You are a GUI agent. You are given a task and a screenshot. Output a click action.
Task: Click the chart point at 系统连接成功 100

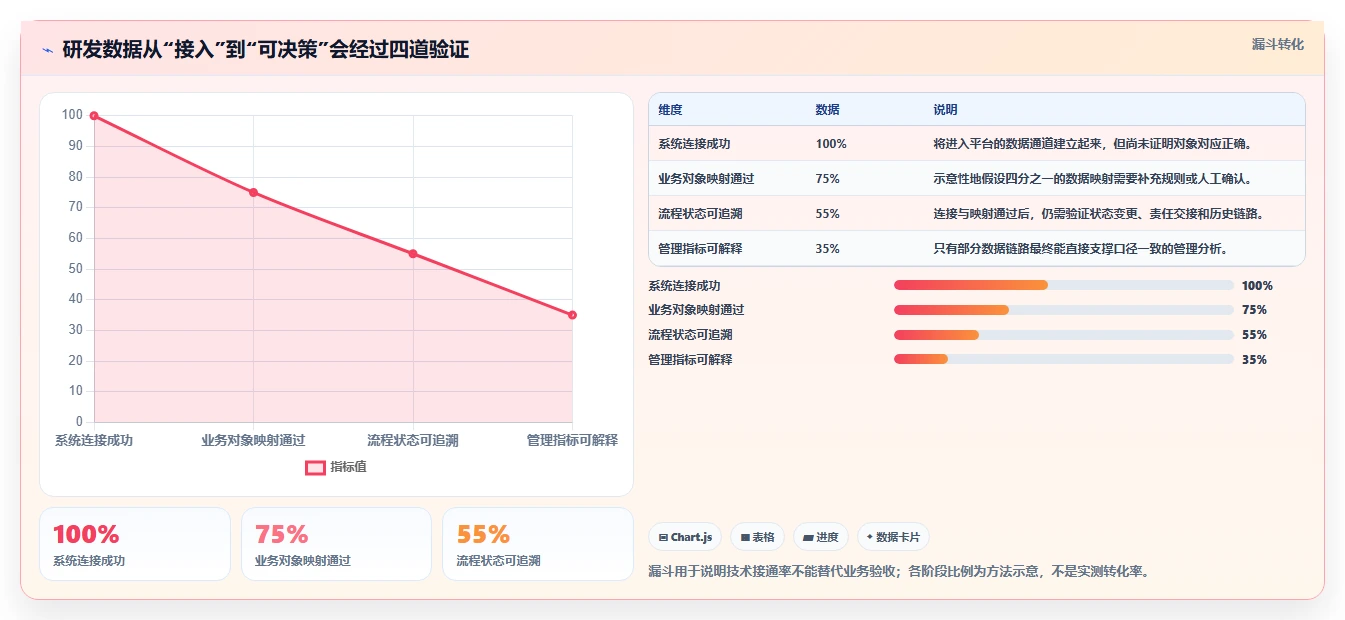tap(94, 116)
